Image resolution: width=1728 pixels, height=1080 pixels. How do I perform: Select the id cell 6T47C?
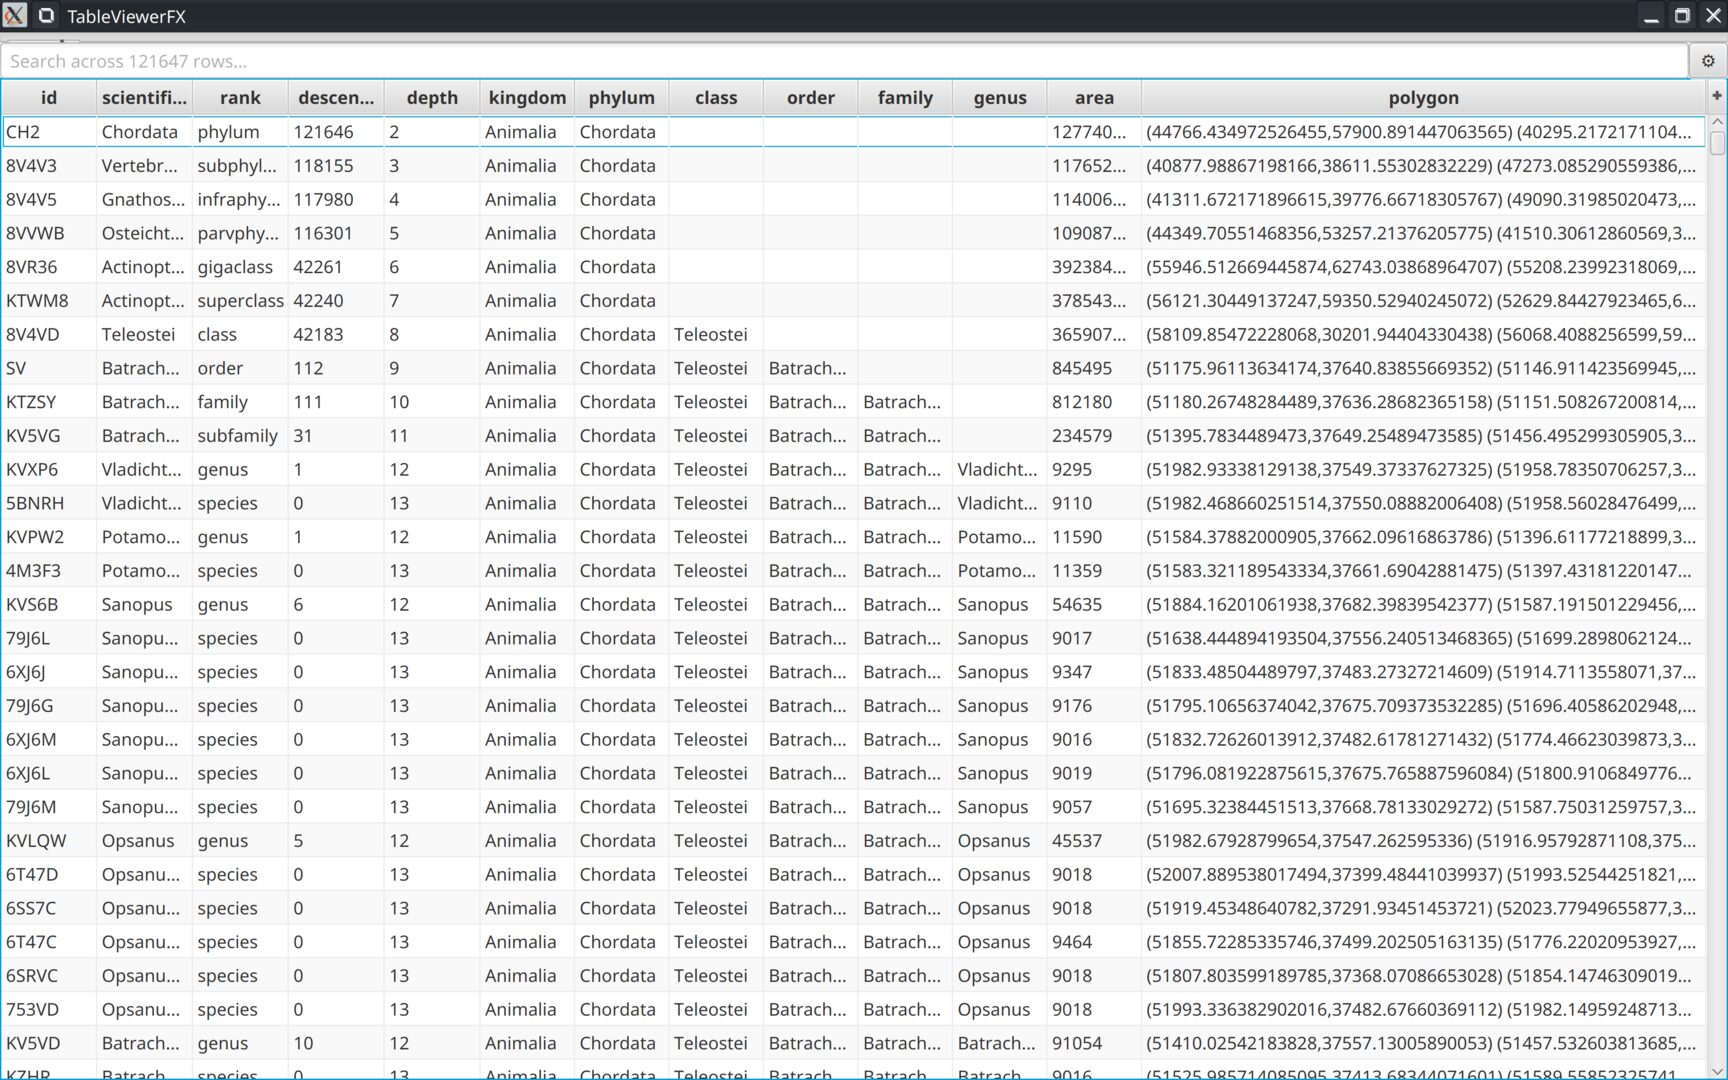tap(49, 942)
